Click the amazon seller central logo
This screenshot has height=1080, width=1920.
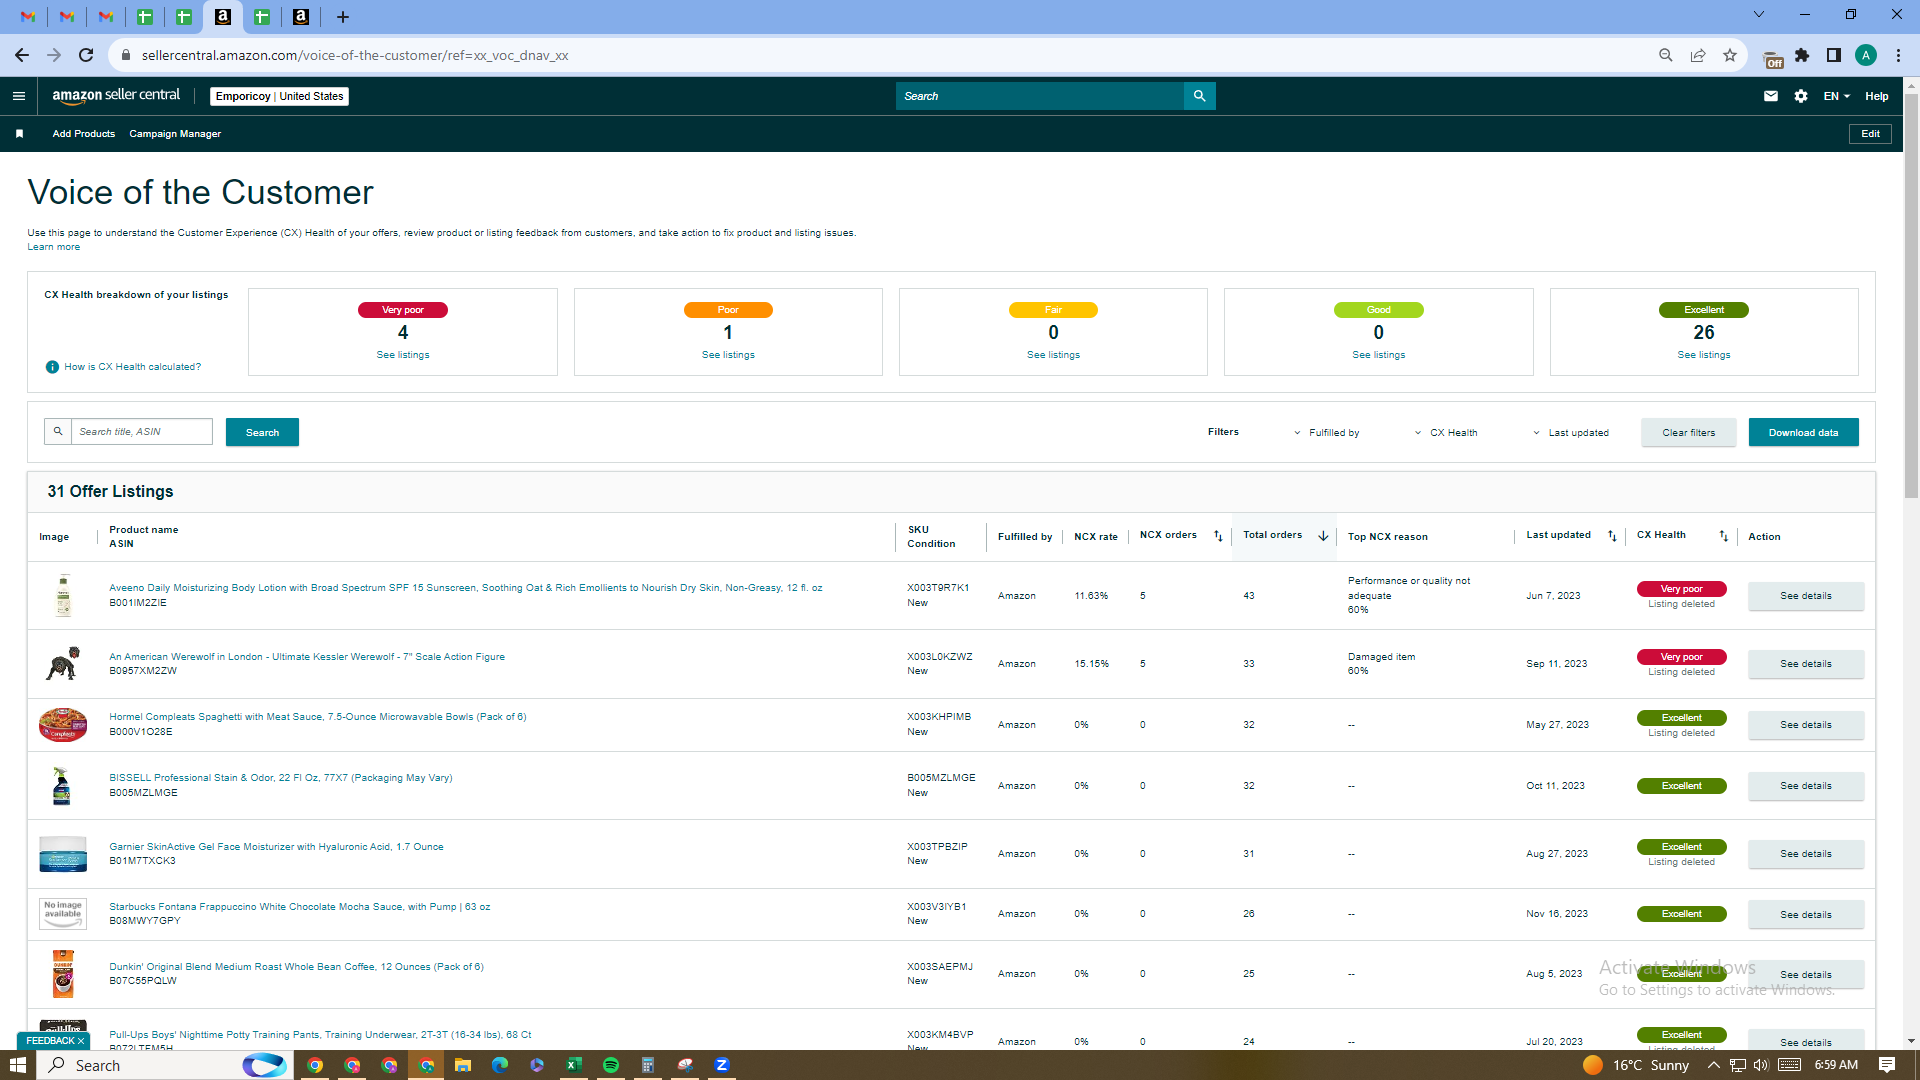(116, 96)
